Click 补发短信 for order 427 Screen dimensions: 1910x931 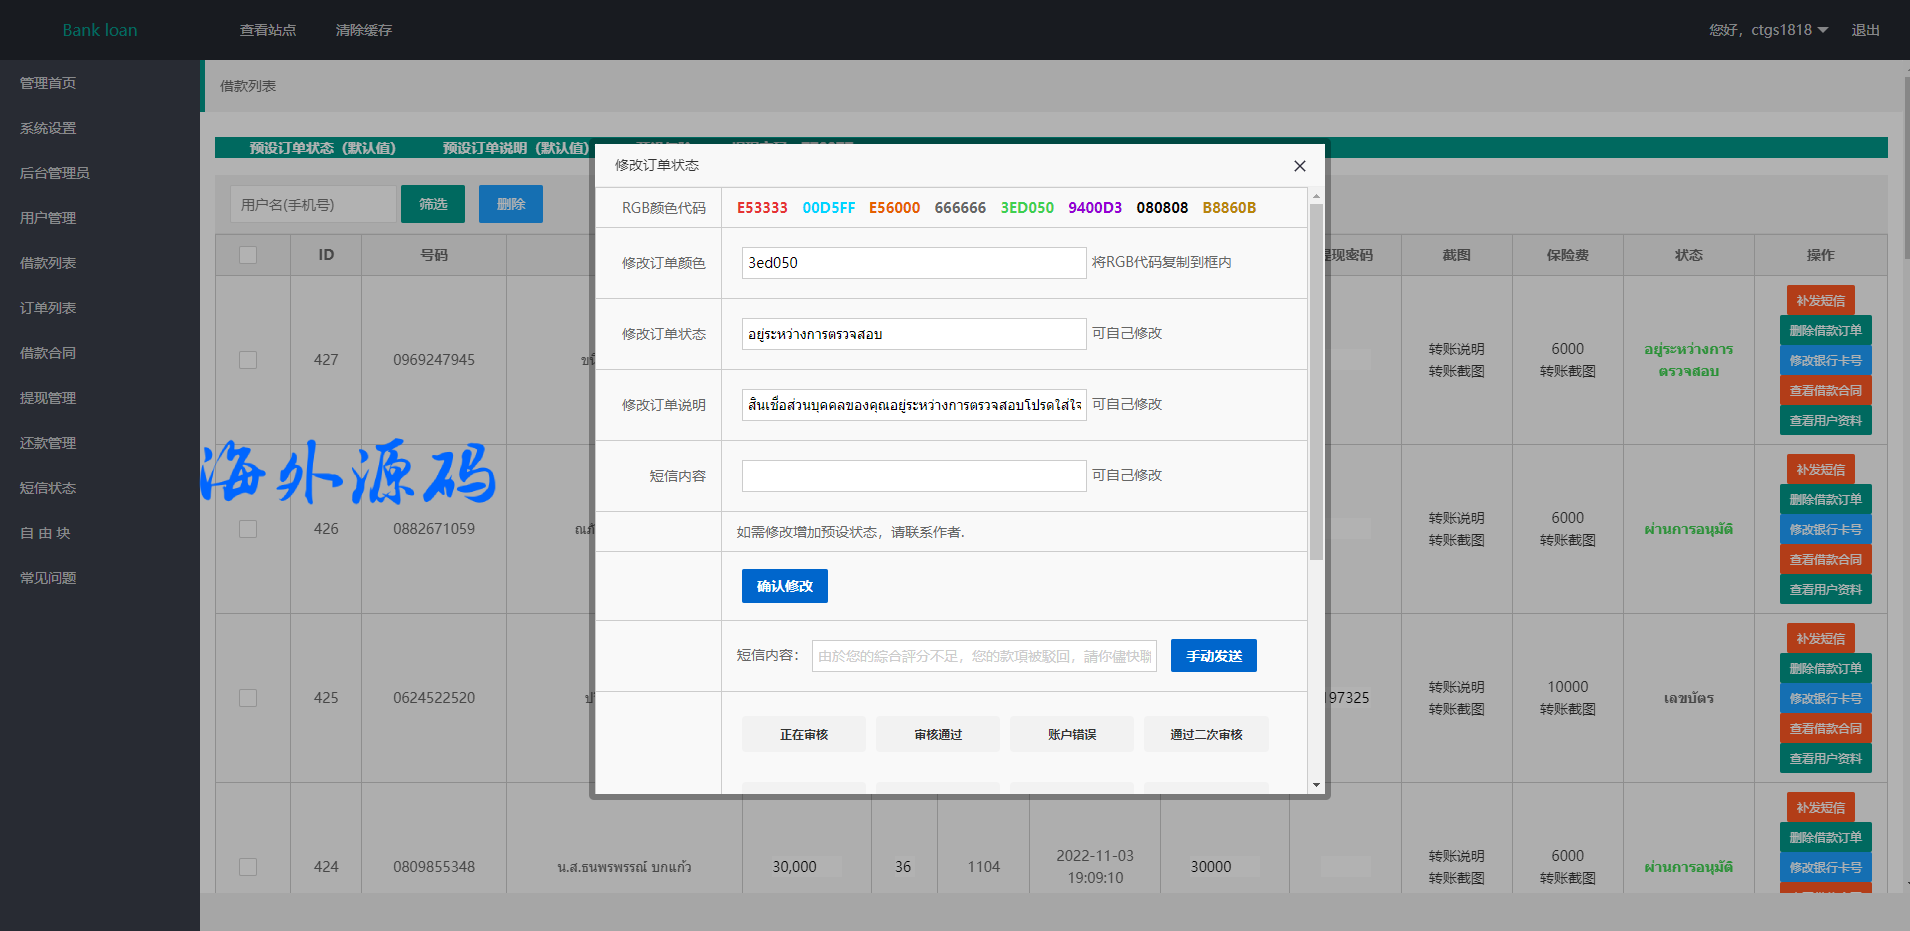tap(1820, 300)
